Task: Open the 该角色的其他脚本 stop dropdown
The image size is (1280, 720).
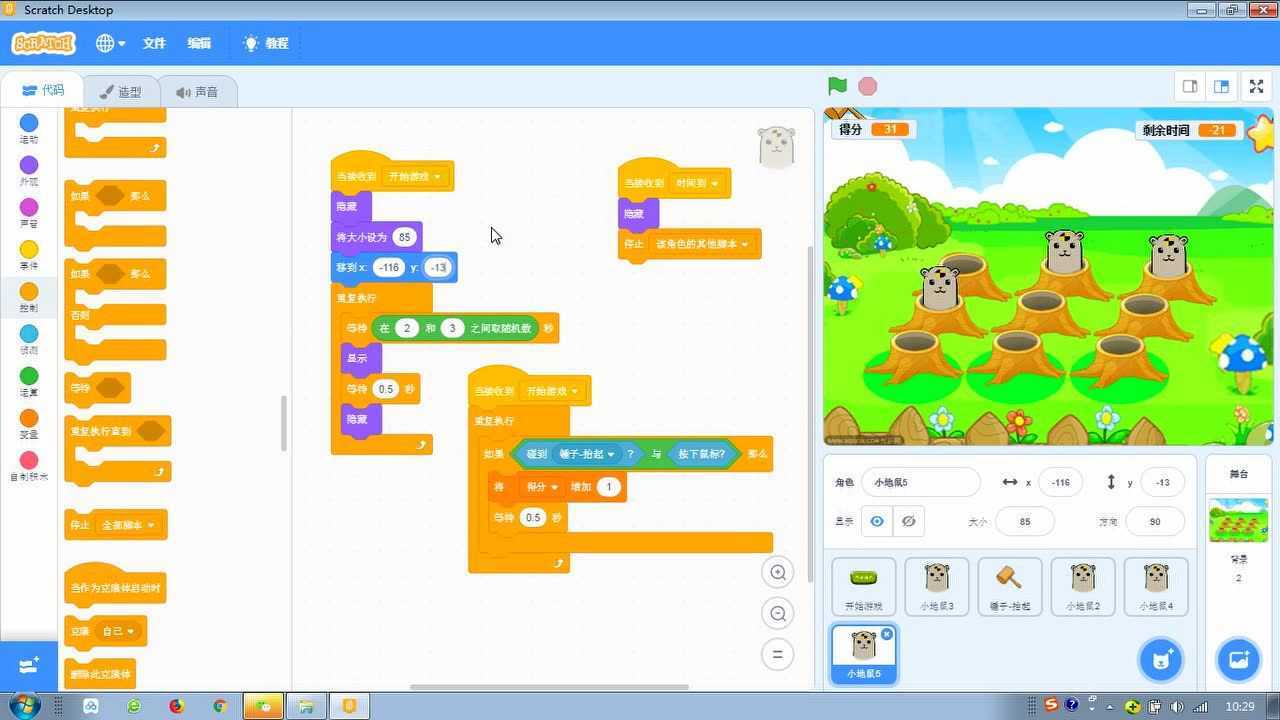Action: pyautogui.click(x=744, y=244)
